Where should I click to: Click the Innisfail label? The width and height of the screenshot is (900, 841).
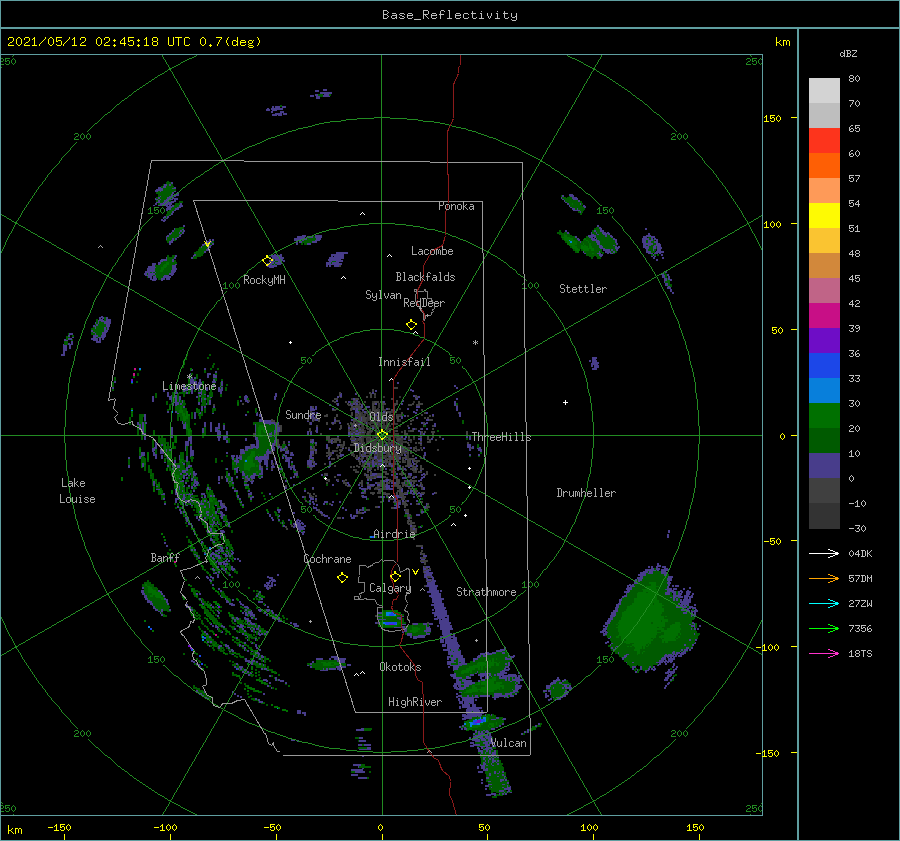pos(404,362)
